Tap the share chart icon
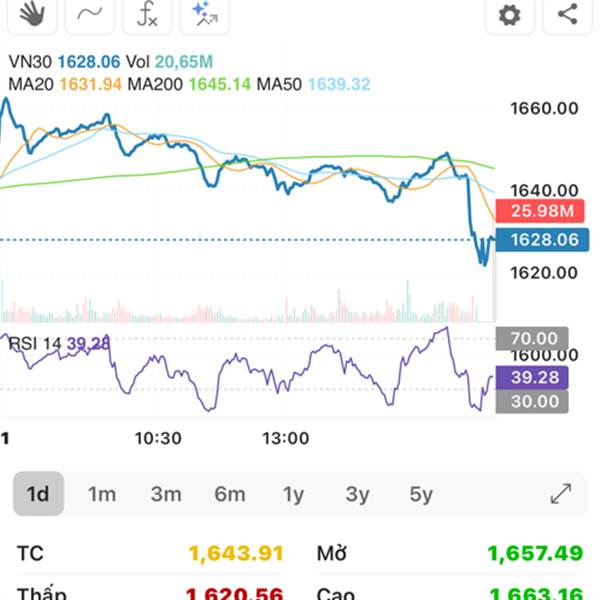This screenshot has height=600, width=600. (567, 15)
